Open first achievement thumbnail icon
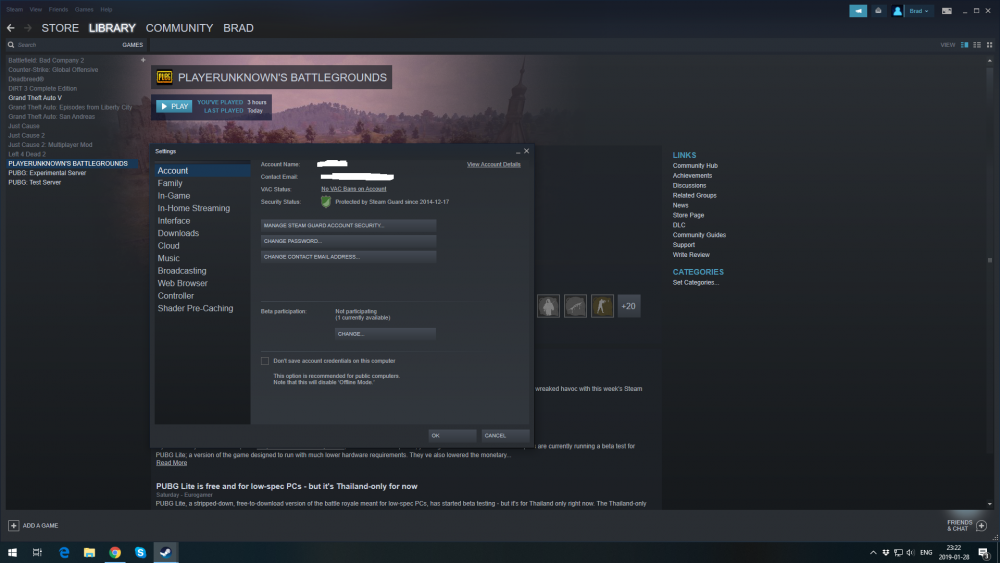Screen dimensions: 1000x563 pos(548,306)
